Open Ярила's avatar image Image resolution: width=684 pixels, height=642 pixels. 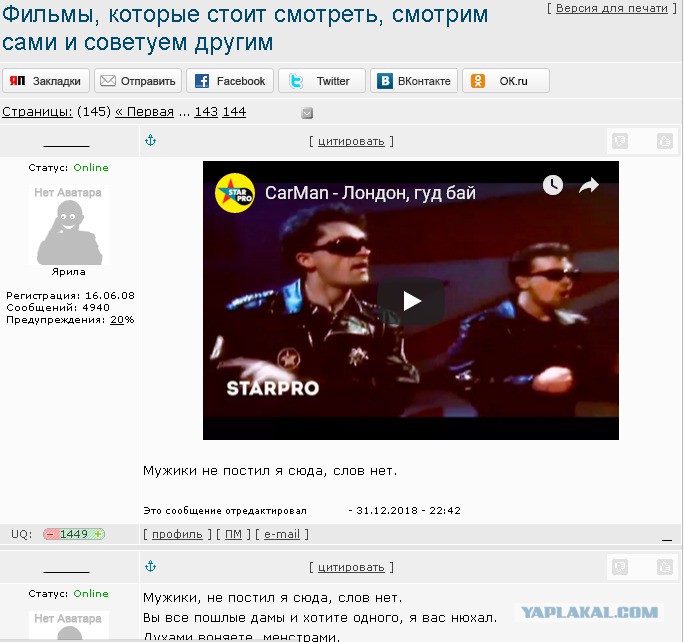click(69, 225)
